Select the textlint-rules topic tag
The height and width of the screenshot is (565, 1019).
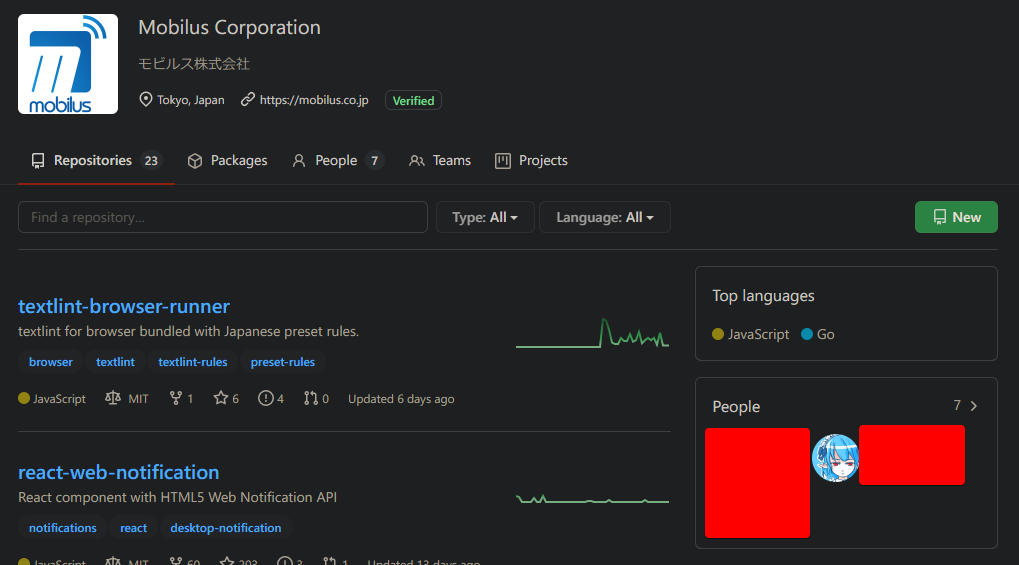coord(193,362)
